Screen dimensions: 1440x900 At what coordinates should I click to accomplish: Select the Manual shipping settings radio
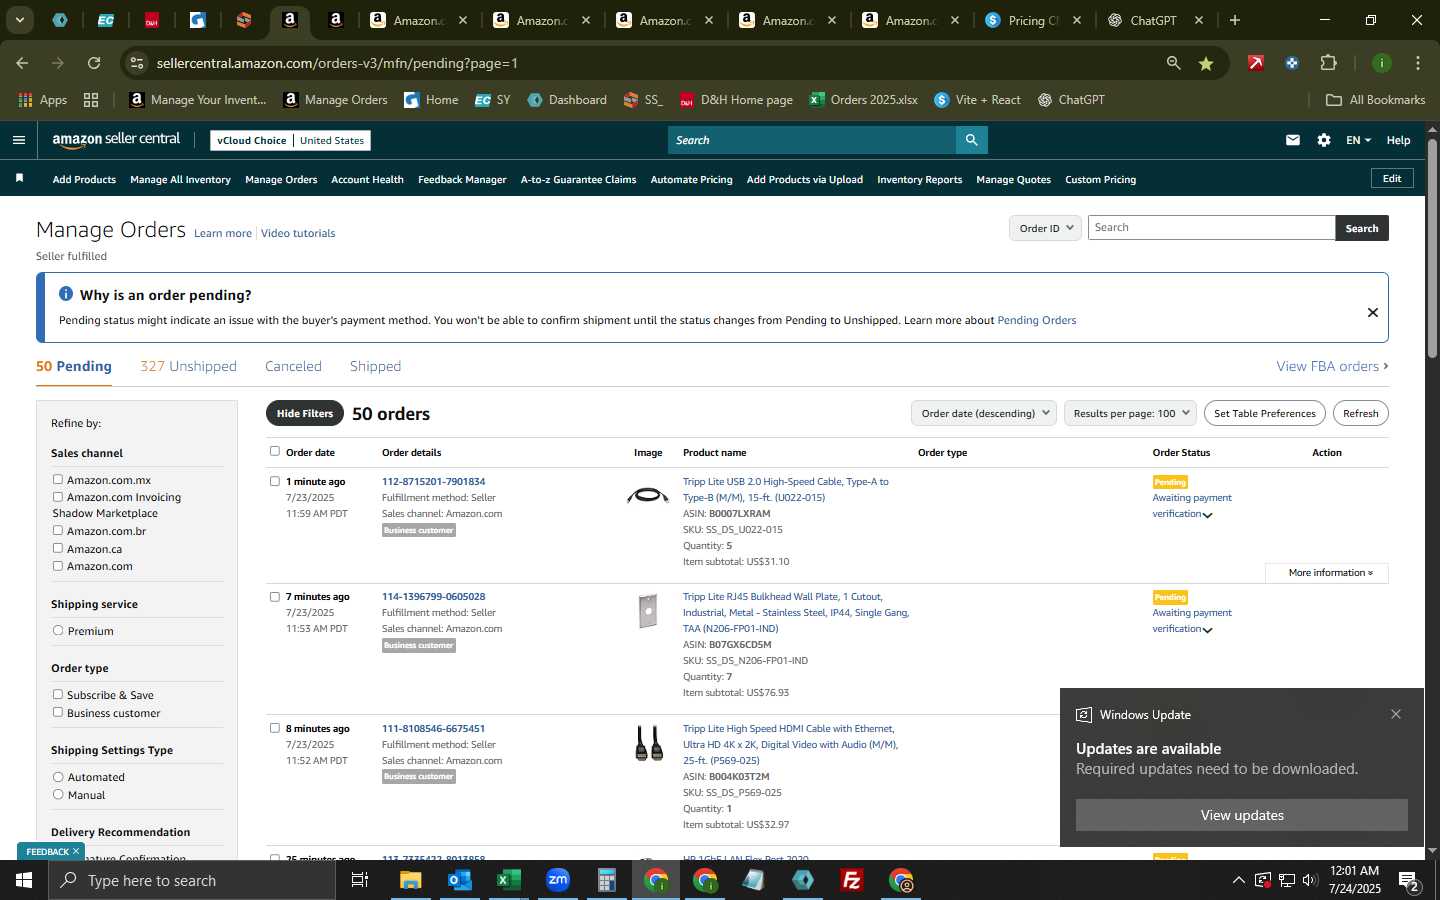[58, 795]
